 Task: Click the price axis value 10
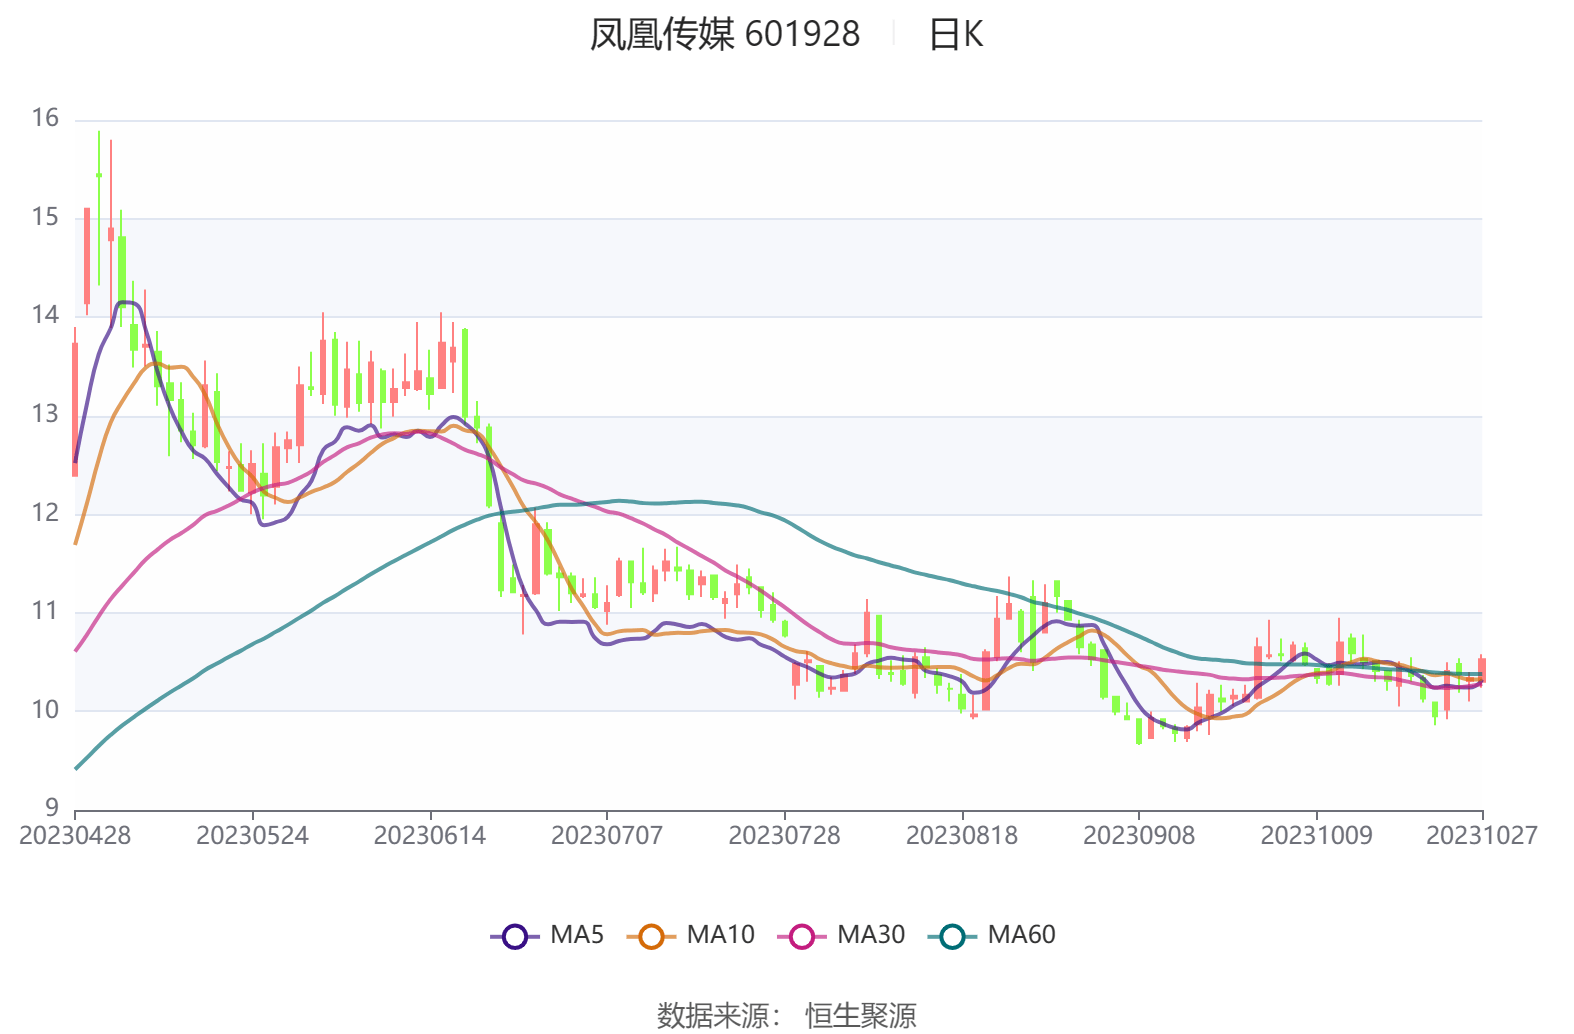tap(46, 710)
